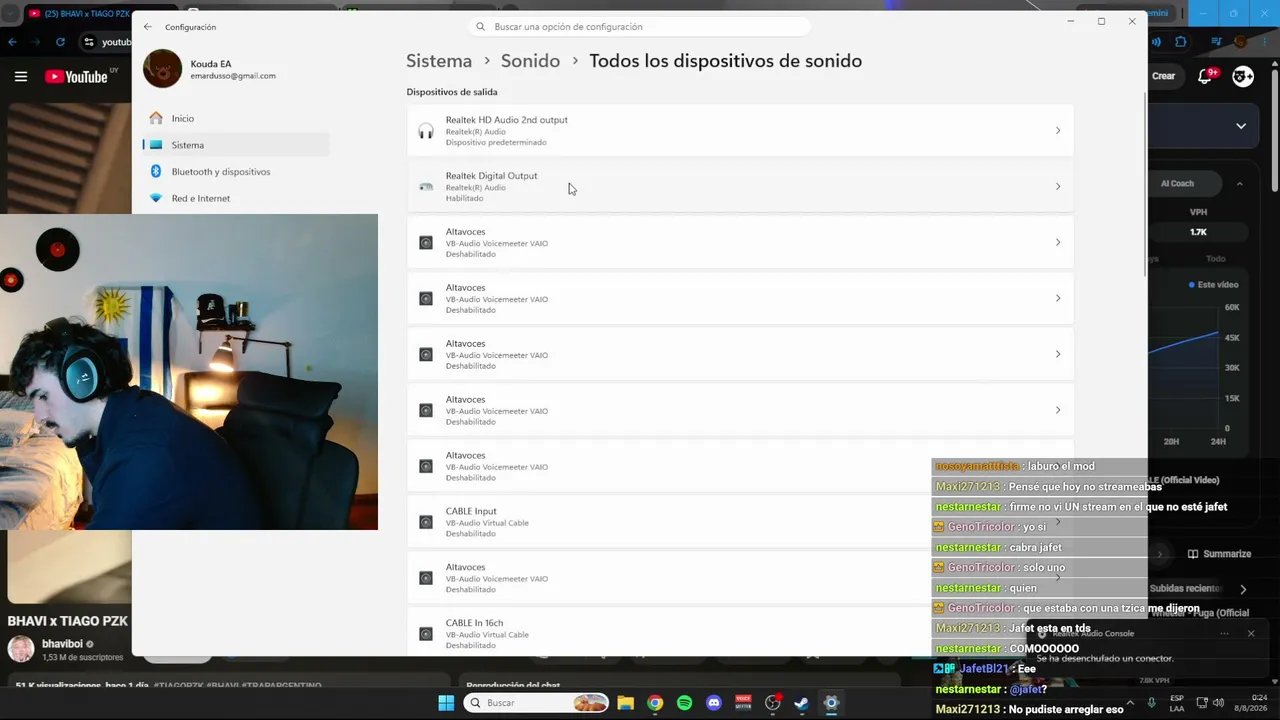Image resolution: width=1280 pixels, height=720 pixels.
Task: Go back a page in the Chrome window
Action: (x=12, y=42)
